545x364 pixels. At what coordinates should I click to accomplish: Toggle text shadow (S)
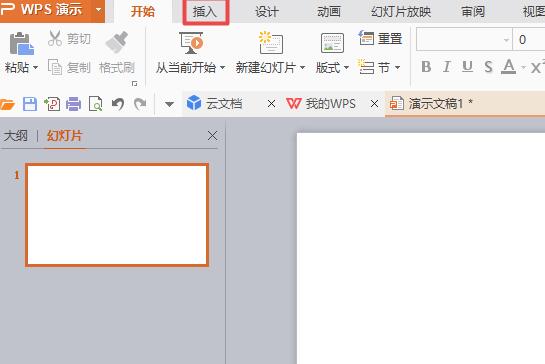click(x=488, y=66)
